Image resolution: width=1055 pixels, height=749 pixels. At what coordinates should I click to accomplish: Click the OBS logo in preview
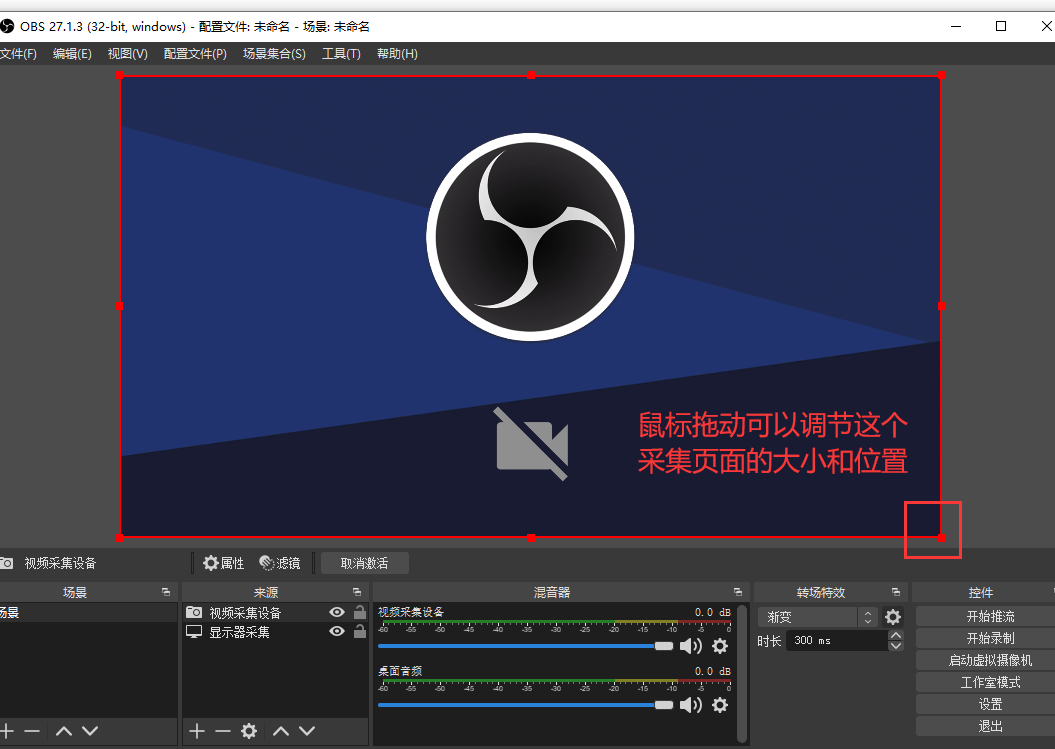click(530, 237)
